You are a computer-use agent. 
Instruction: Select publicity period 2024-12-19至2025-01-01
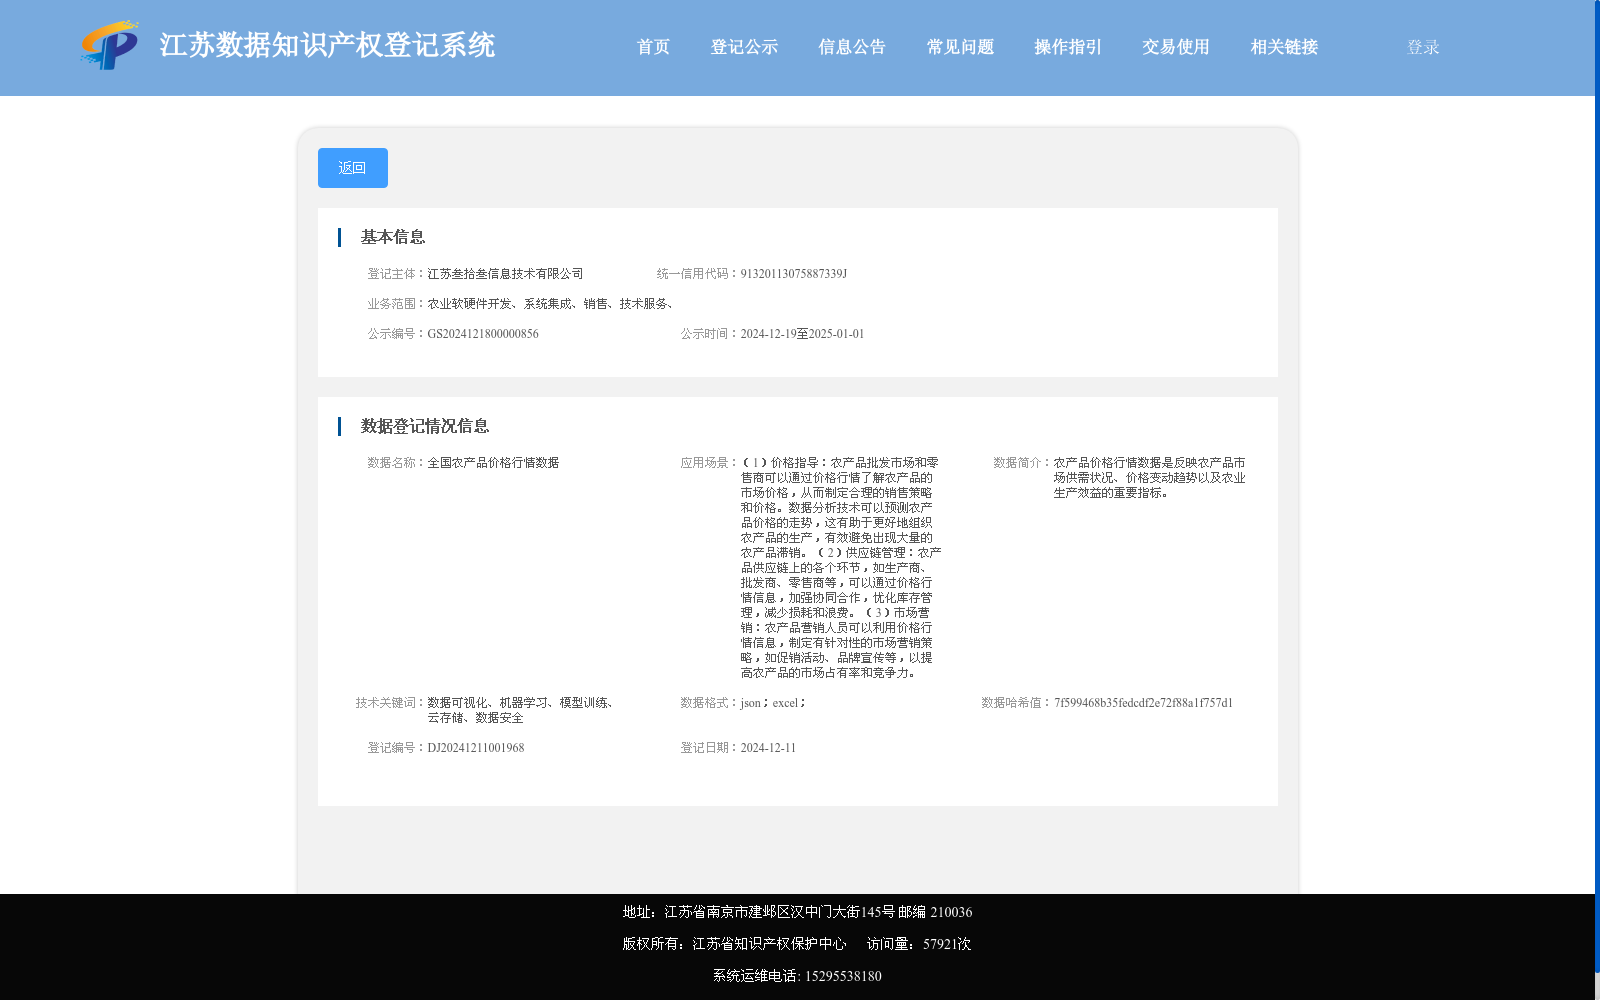click(802, 334)
